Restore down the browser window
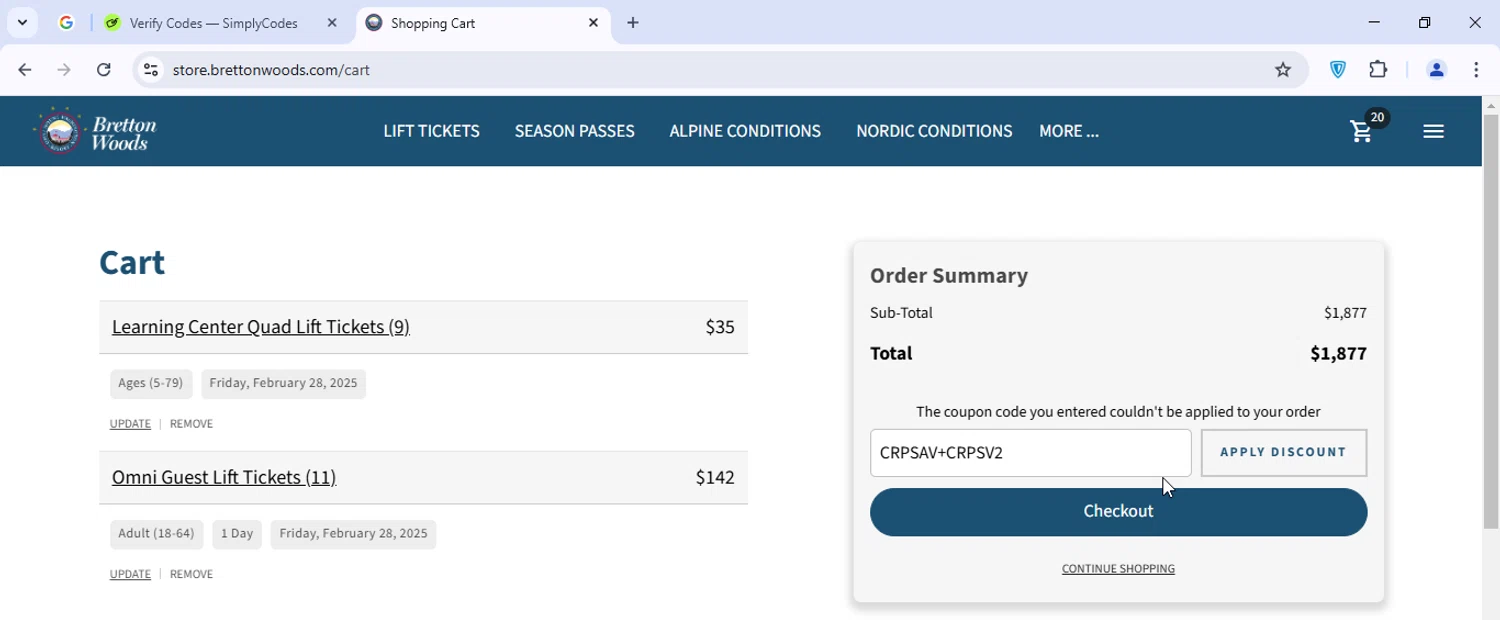1500x620 pixels. [1424, 22]
